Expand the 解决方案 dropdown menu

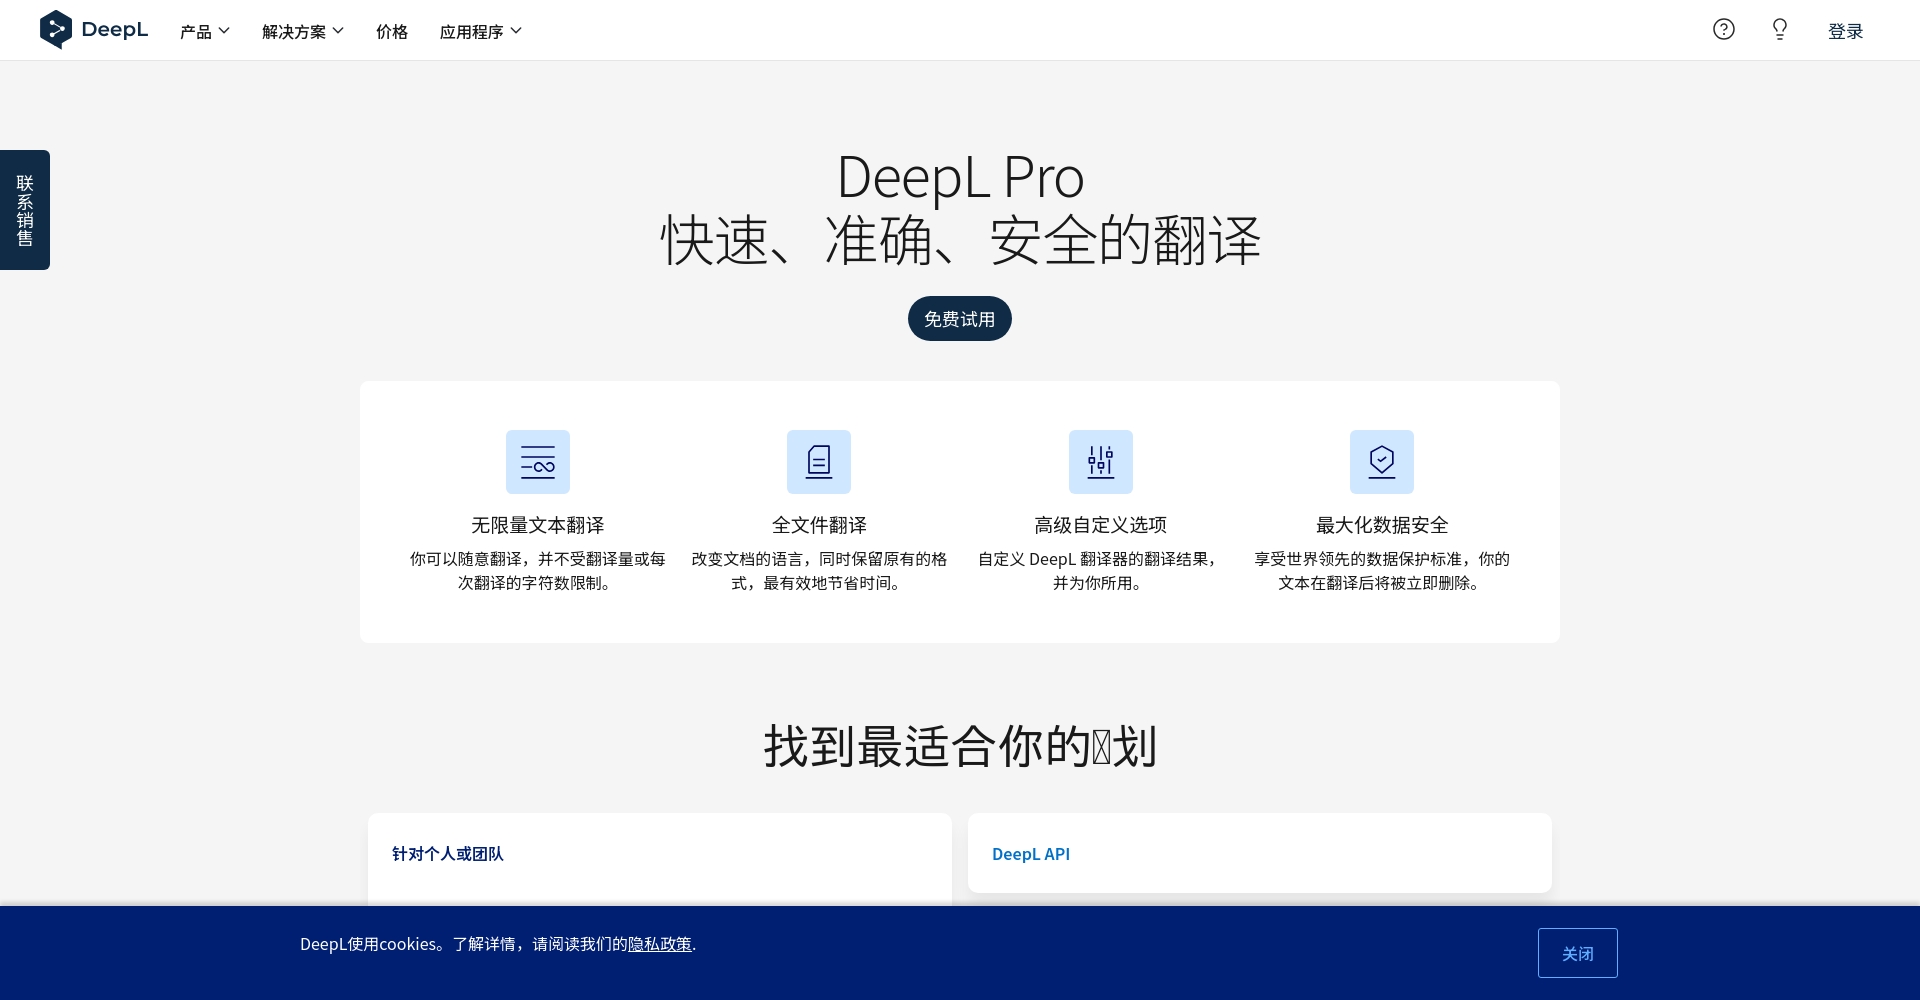point(303,31)
